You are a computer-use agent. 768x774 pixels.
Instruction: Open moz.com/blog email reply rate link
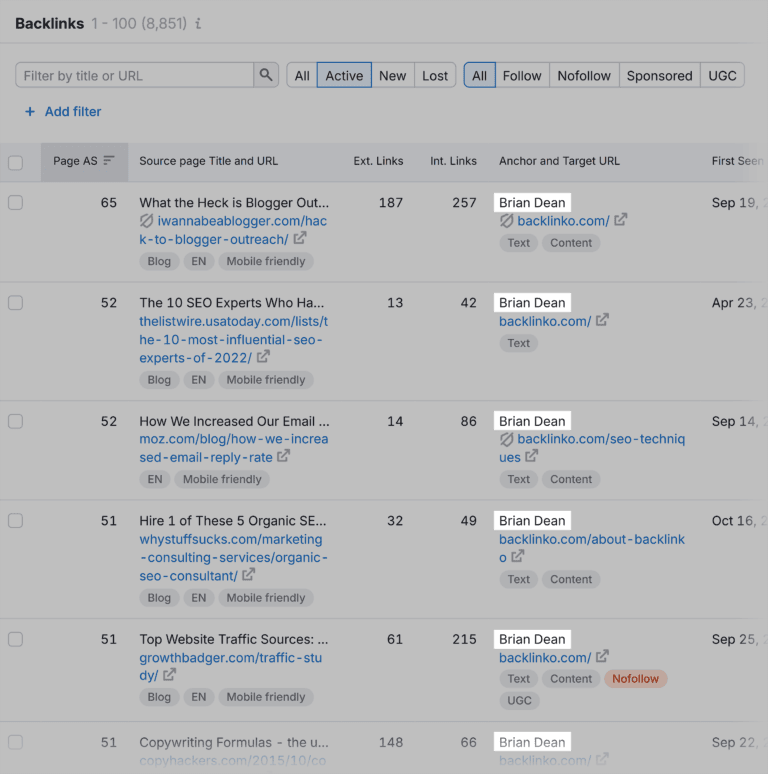pyautogui.click(x=233, y=448)
